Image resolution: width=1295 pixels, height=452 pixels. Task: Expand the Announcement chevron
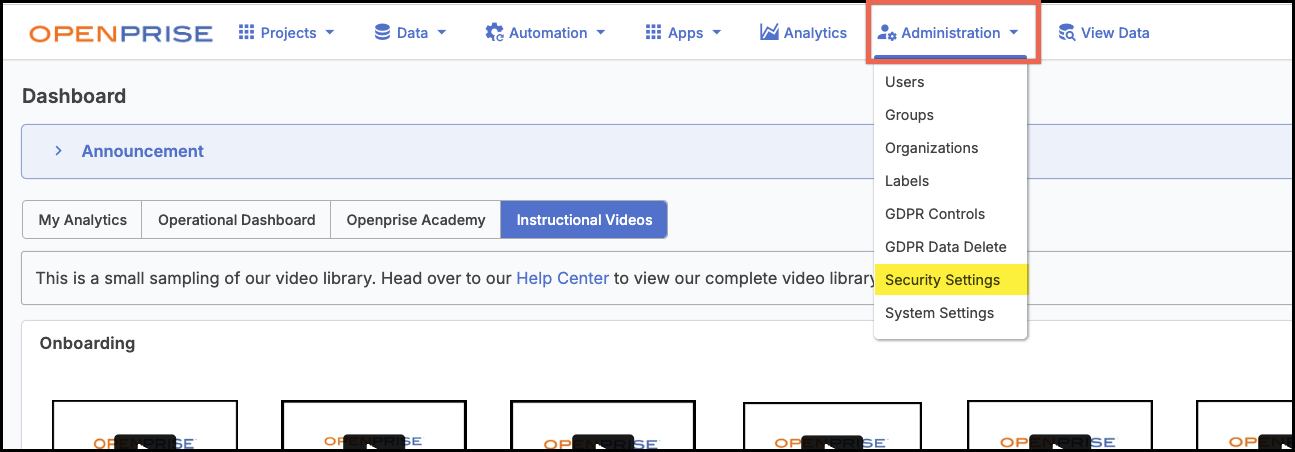click(59, 151)
